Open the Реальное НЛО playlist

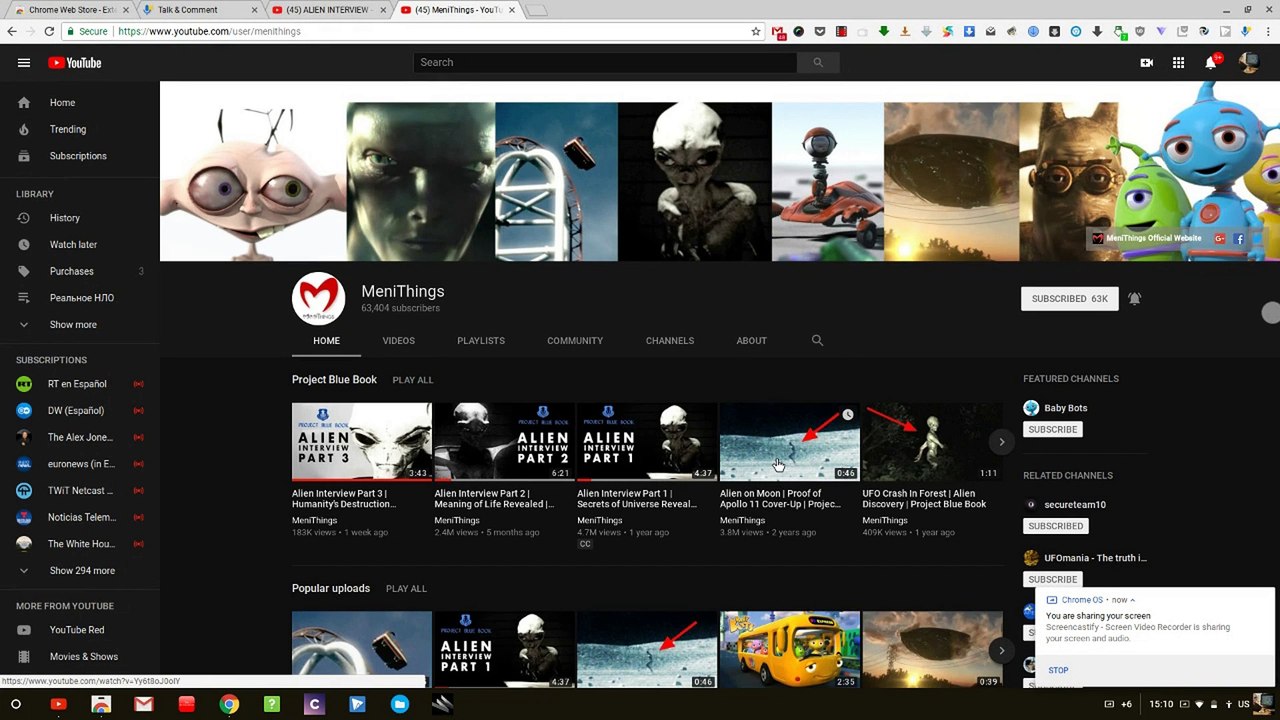(x=82, y=298)
